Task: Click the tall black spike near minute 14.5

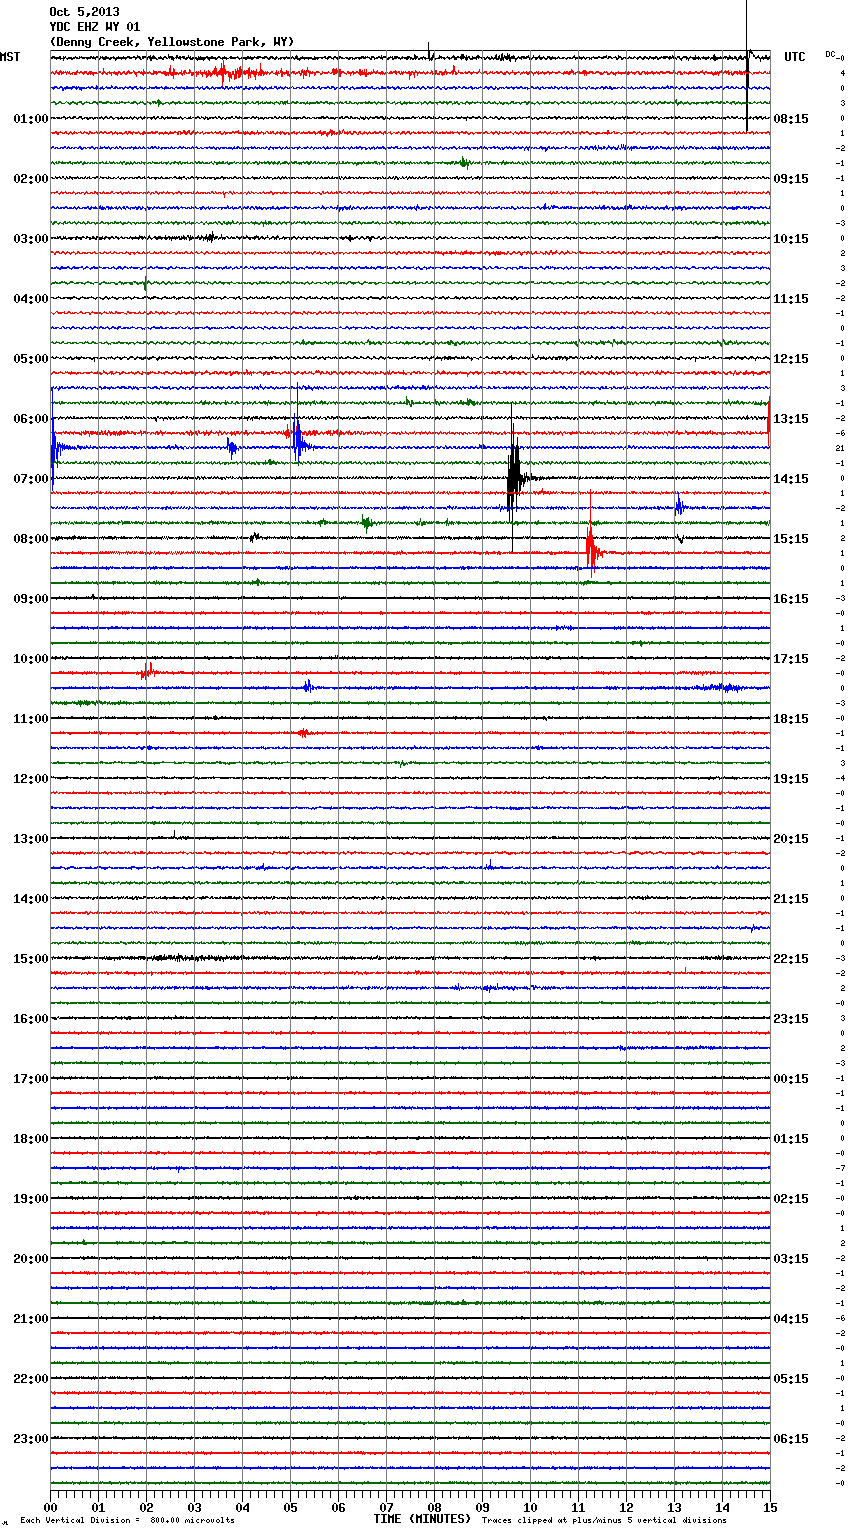Action: point(747,65)
